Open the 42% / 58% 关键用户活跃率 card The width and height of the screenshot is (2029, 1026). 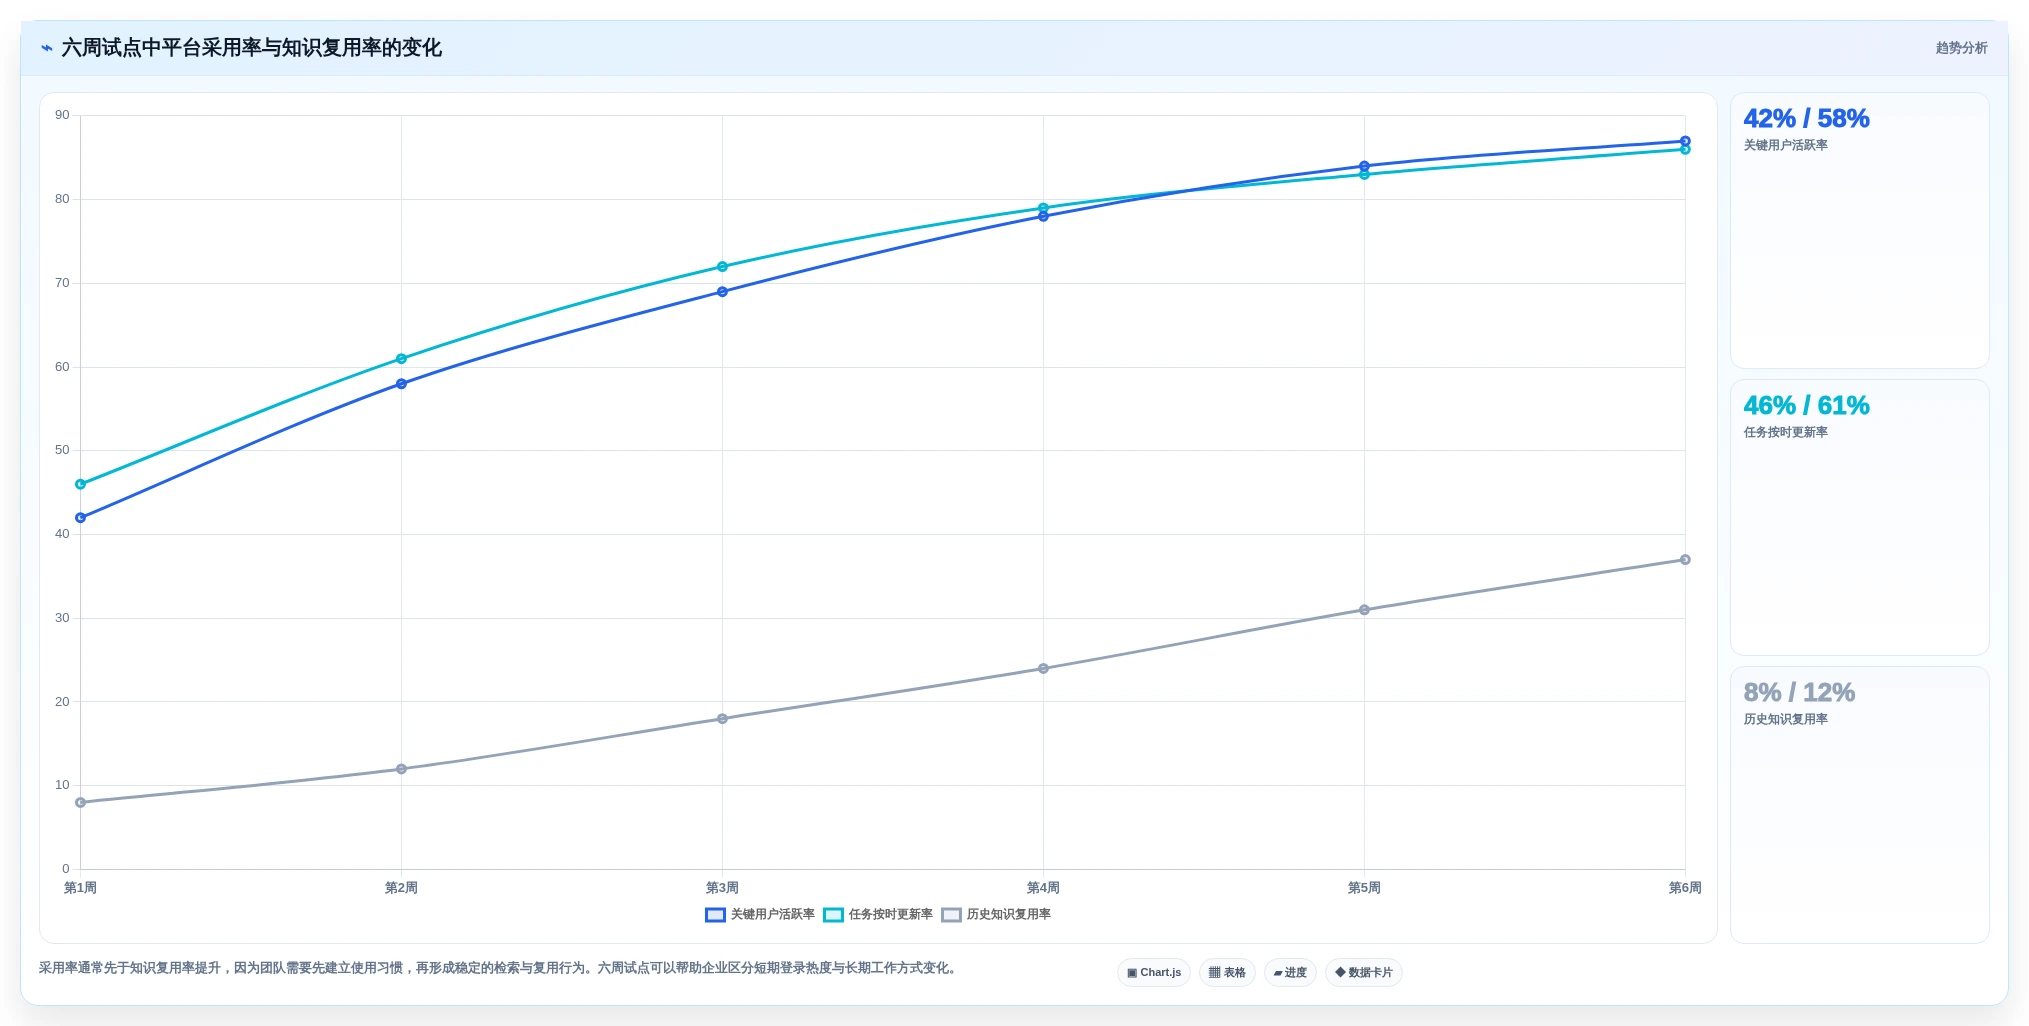pyautogui.click(x=1859, y=231)
